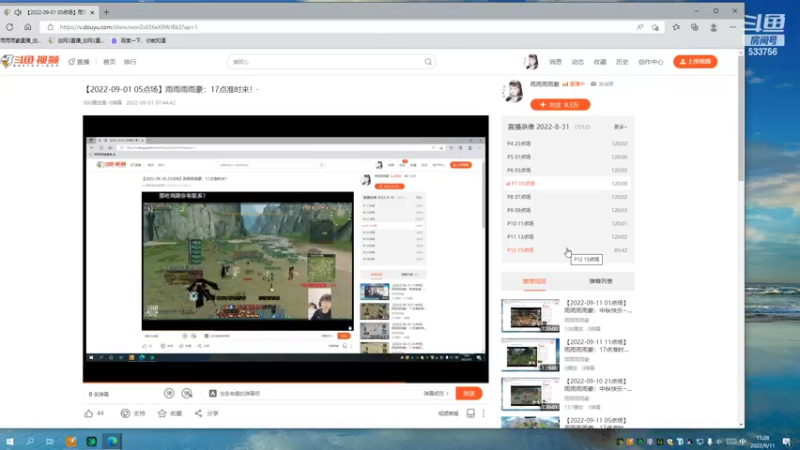Play episode P10 11点场

tap(567, 223)
